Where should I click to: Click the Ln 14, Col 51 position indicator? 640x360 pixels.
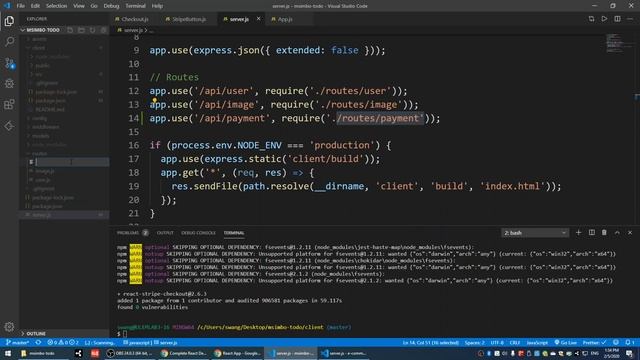click(431, 342)
